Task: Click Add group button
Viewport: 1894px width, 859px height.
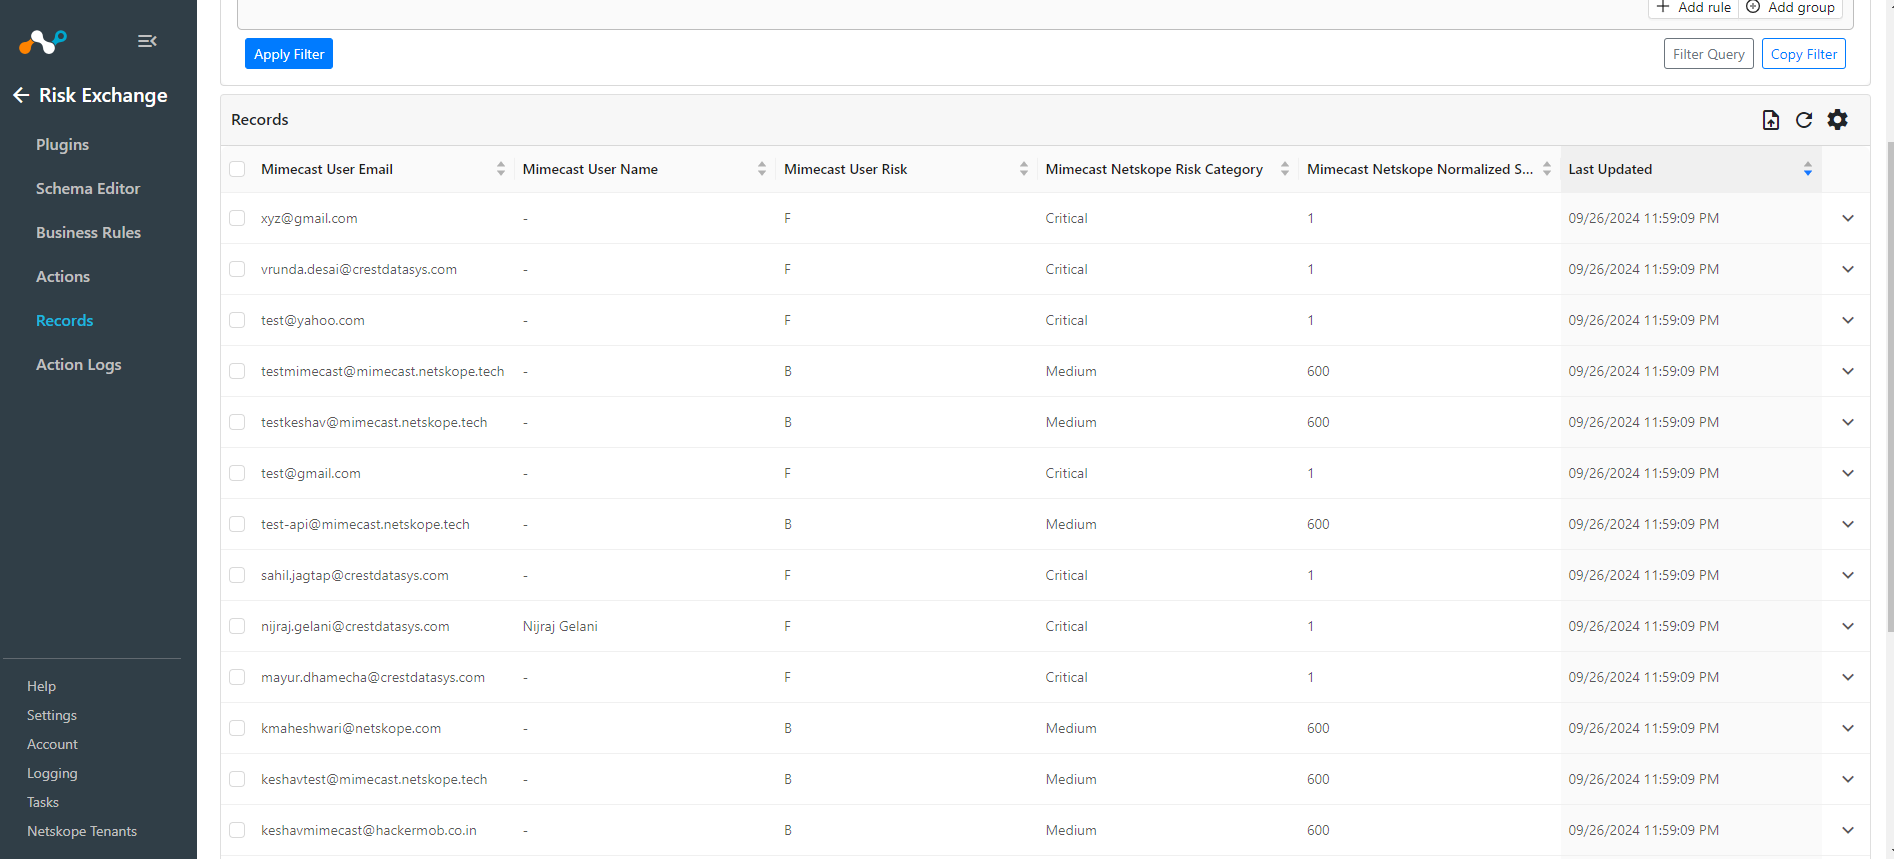Action: click(1791, 7)
